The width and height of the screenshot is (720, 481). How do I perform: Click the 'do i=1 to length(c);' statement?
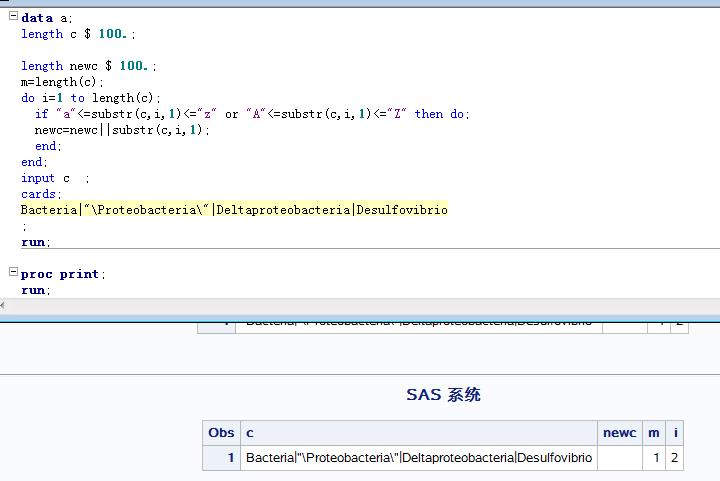(x=91, y=98)
